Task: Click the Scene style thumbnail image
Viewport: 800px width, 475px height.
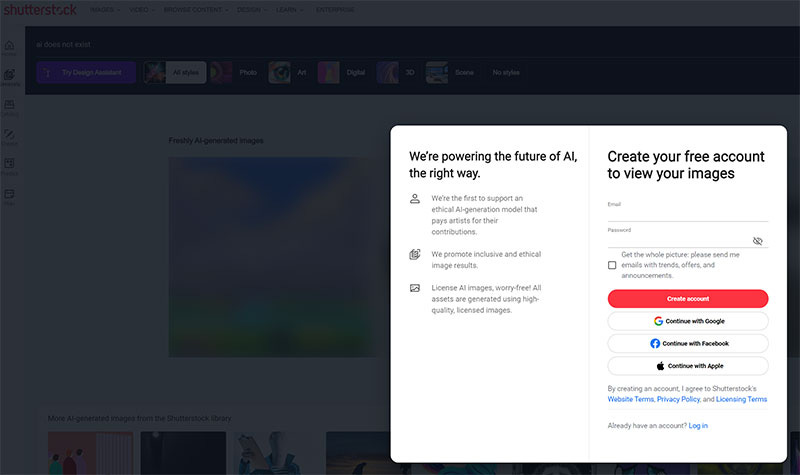Action: click(437, 72)
